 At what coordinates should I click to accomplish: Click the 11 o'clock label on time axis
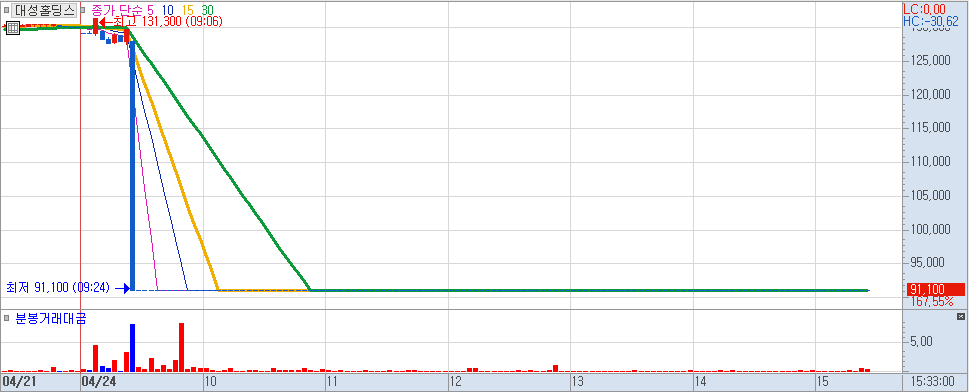332,381
